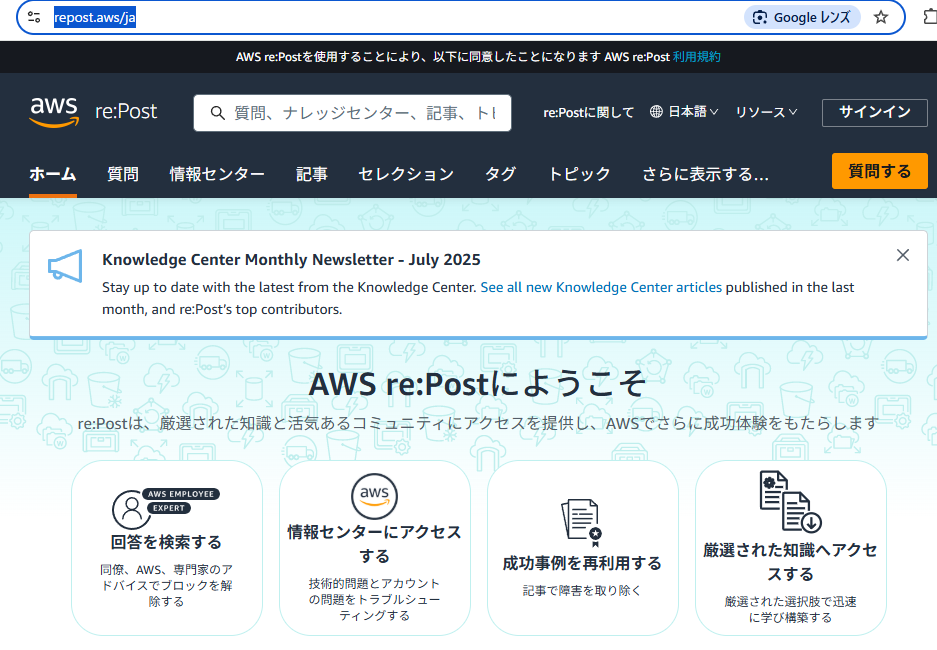Click the globe language icon
The image size is (937, 650).
pos(656,112)
